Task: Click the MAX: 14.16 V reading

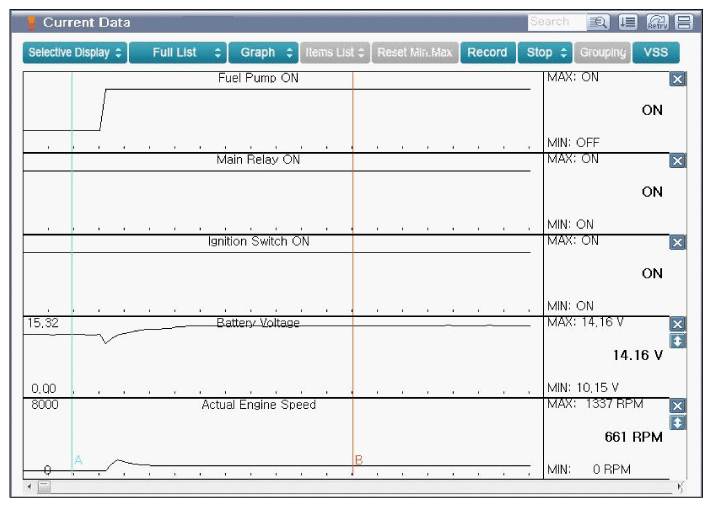Action: 585,322
